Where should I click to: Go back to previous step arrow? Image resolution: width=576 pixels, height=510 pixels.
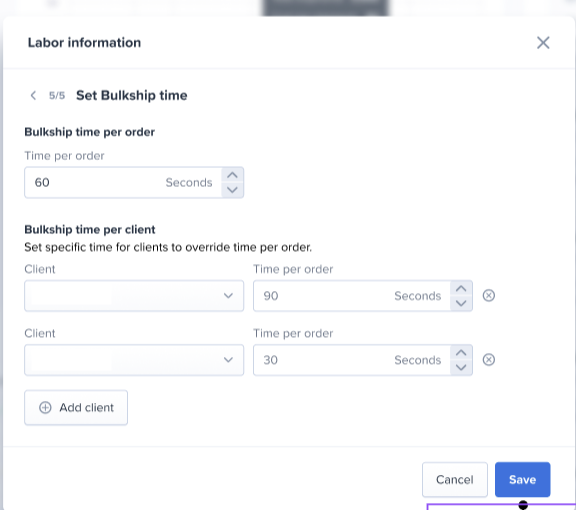(33, 96)
